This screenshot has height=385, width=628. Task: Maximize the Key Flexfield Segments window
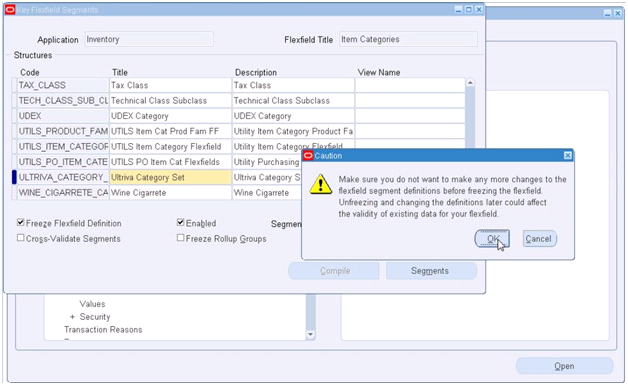click(469, 10)
